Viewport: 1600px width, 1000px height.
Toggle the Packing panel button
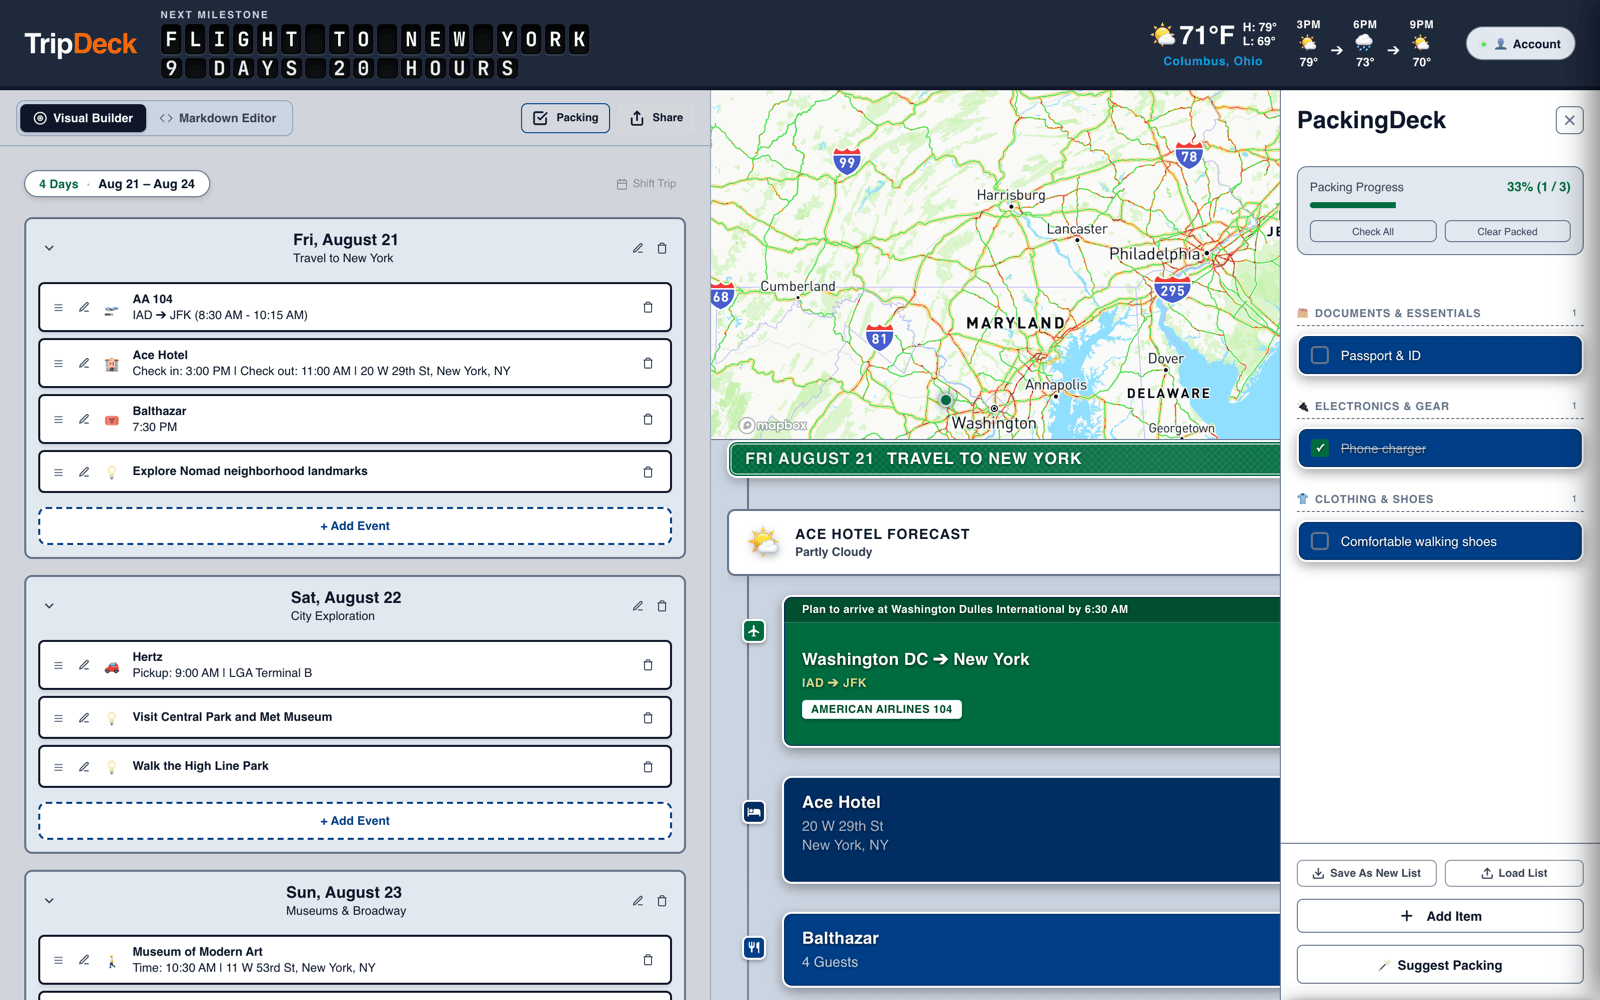point(565,118)
